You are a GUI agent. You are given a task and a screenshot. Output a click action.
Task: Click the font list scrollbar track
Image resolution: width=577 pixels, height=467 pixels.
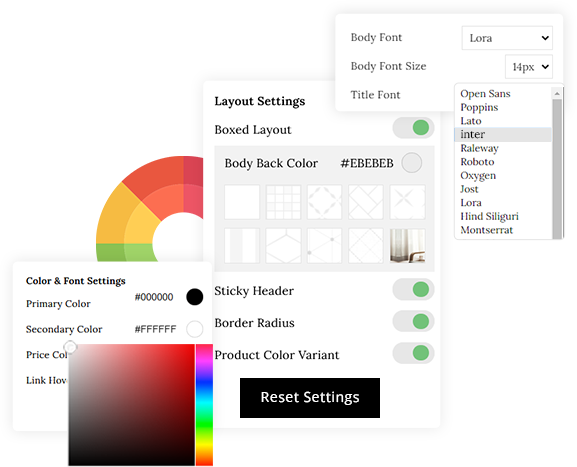pos(557,169)
